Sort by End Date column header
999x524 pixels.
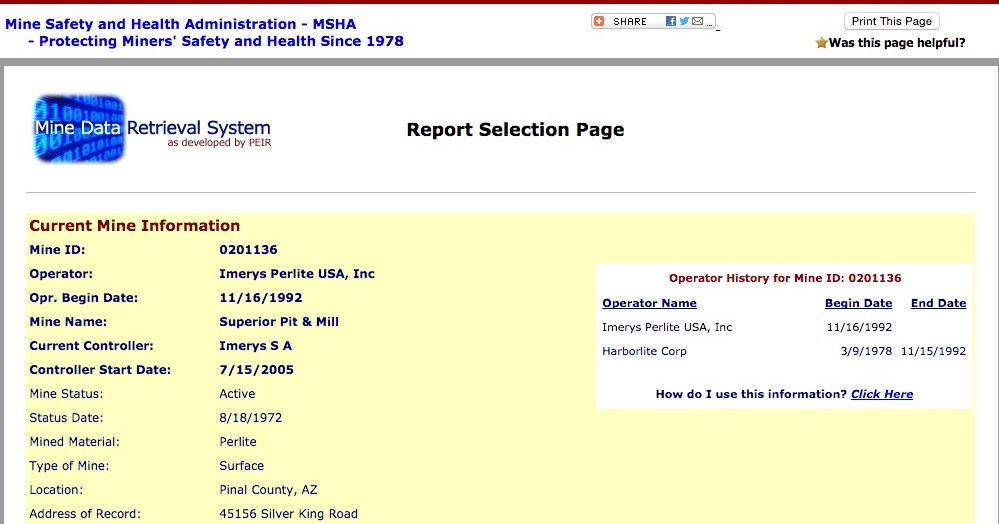938,303
